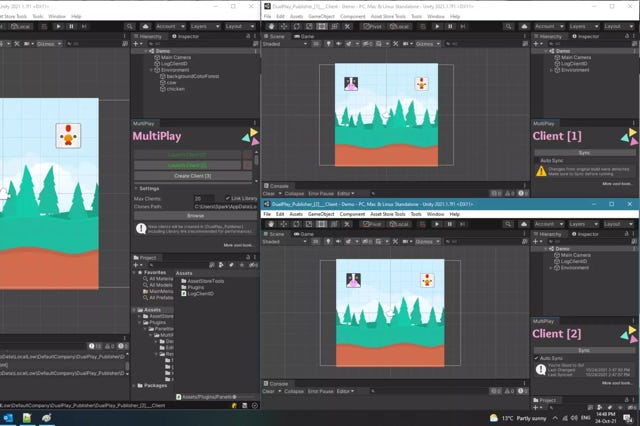Image resolution: width=640 pixels, height=426 pixels.
Task: Click Pause in the main MultiPlay editor window
Action: (x=71, y=27)
